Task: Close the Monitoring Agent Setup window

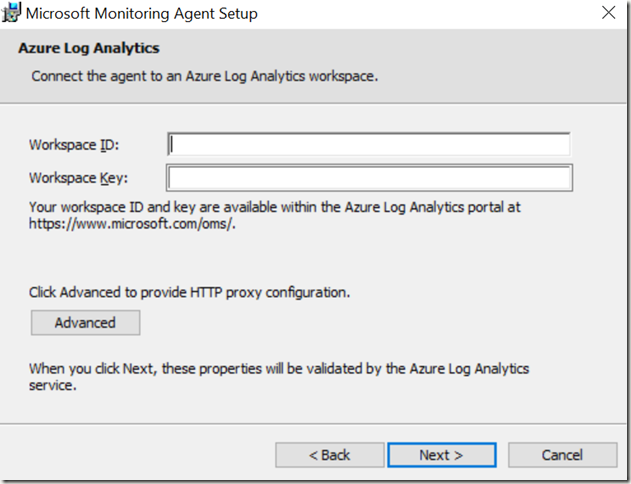Action: [608, 13]
